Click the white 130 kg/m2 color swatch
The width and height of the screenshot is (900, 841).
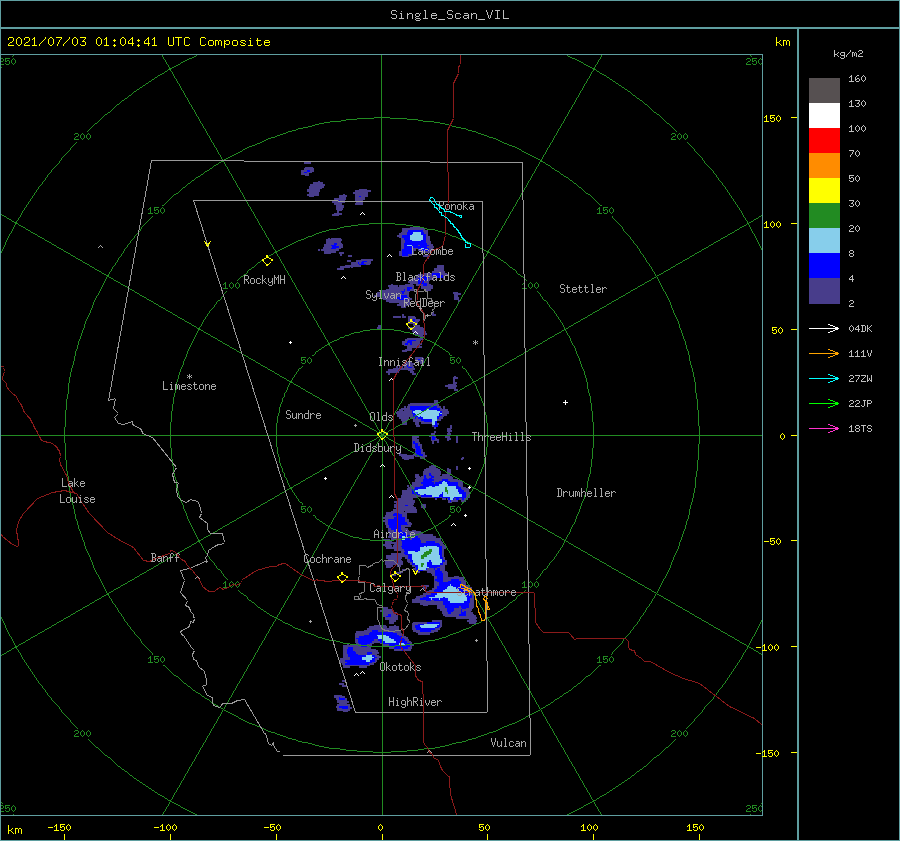(824, 115)
